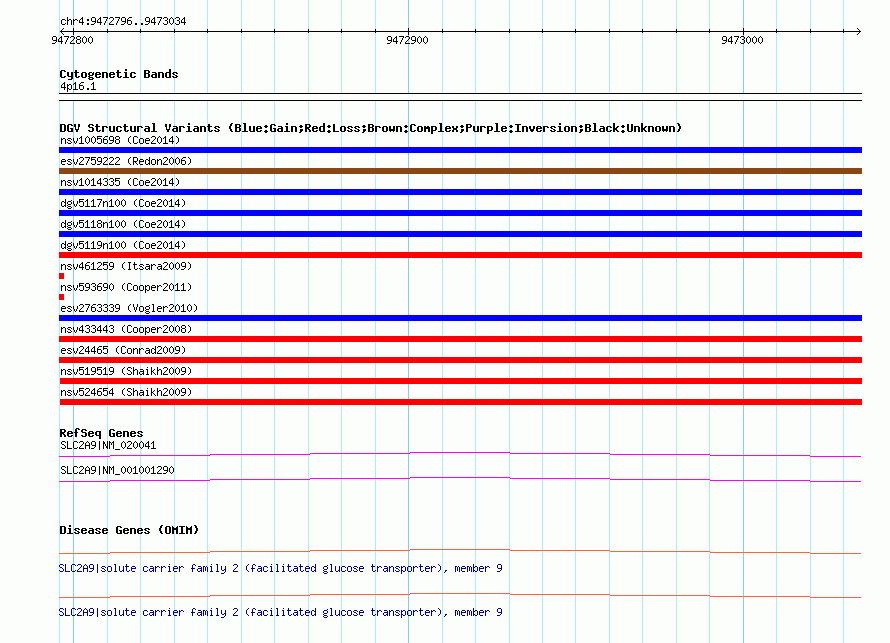
Task: Click the blue bar under nsv1014335
Action: [x=460, y=192]
